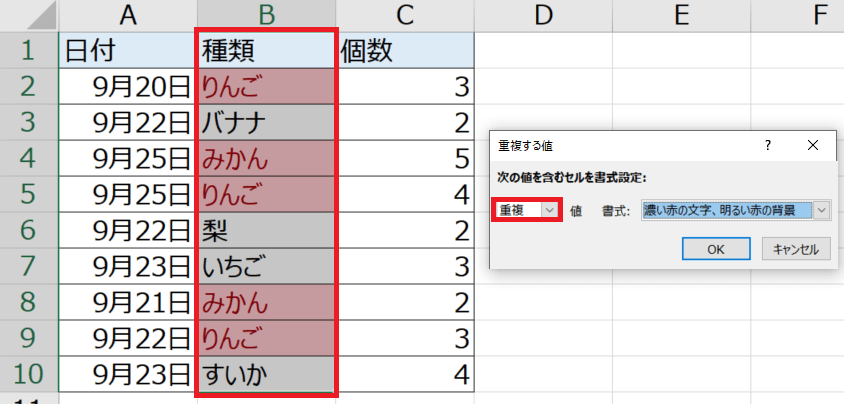This screenshot has height=404, width=844.
Task: Open the 重複 value type dropdown
Action: (x=549, y=210)
